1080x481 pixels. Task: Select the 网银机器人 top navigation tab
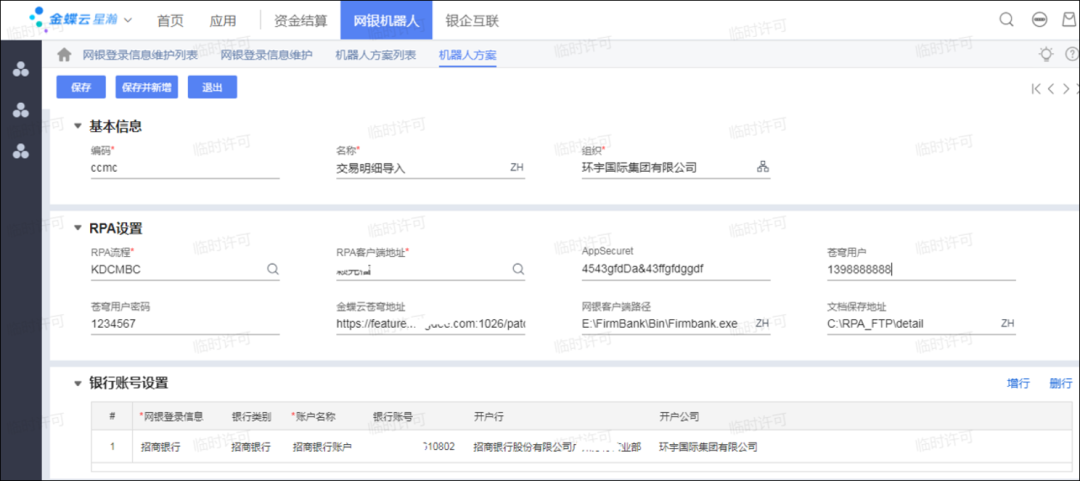pyautogui.click(x=386, y=20)
